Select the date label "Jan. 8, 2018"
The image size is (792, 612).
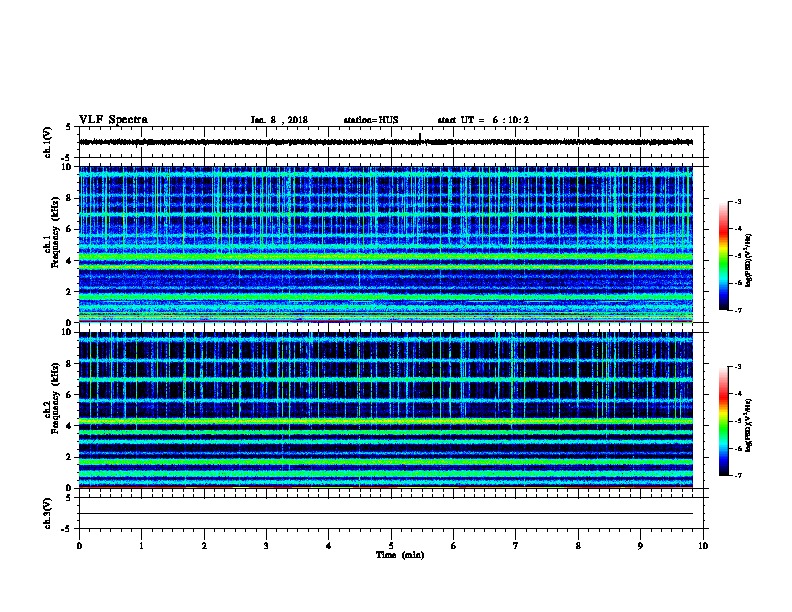[279, 120]
